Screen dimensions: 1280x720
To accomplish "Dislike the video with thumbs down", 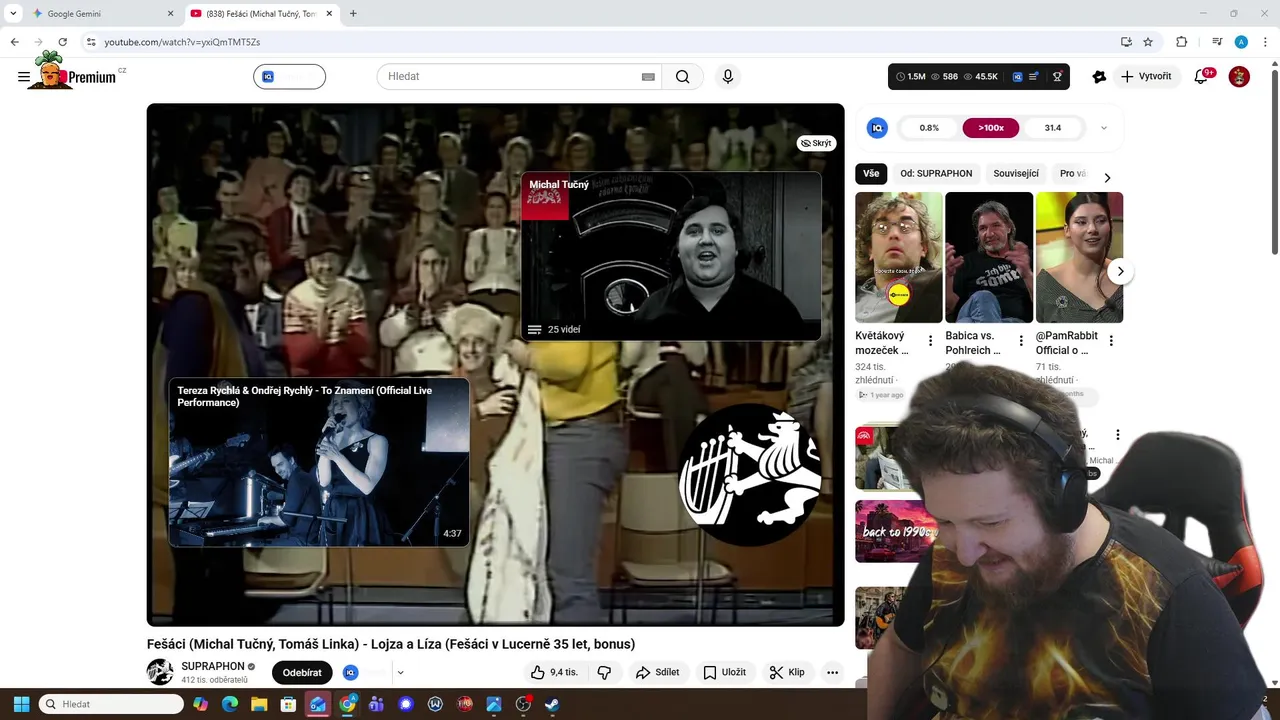I will pos(604,672).
